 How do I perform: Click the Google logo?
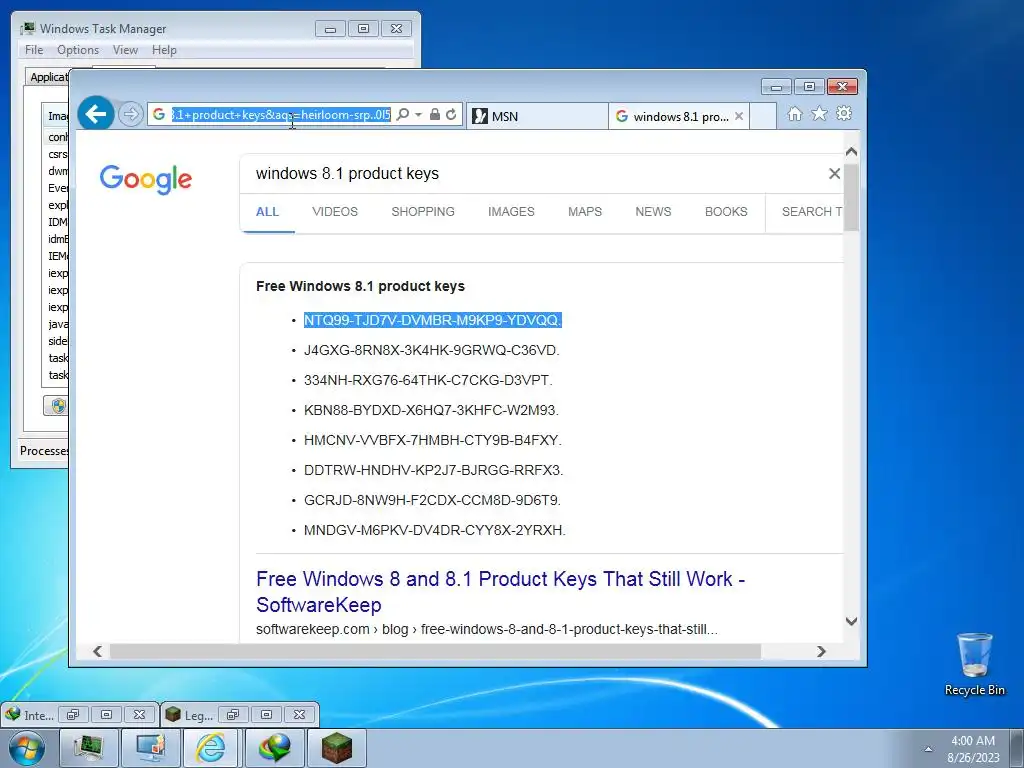(146, 178)
